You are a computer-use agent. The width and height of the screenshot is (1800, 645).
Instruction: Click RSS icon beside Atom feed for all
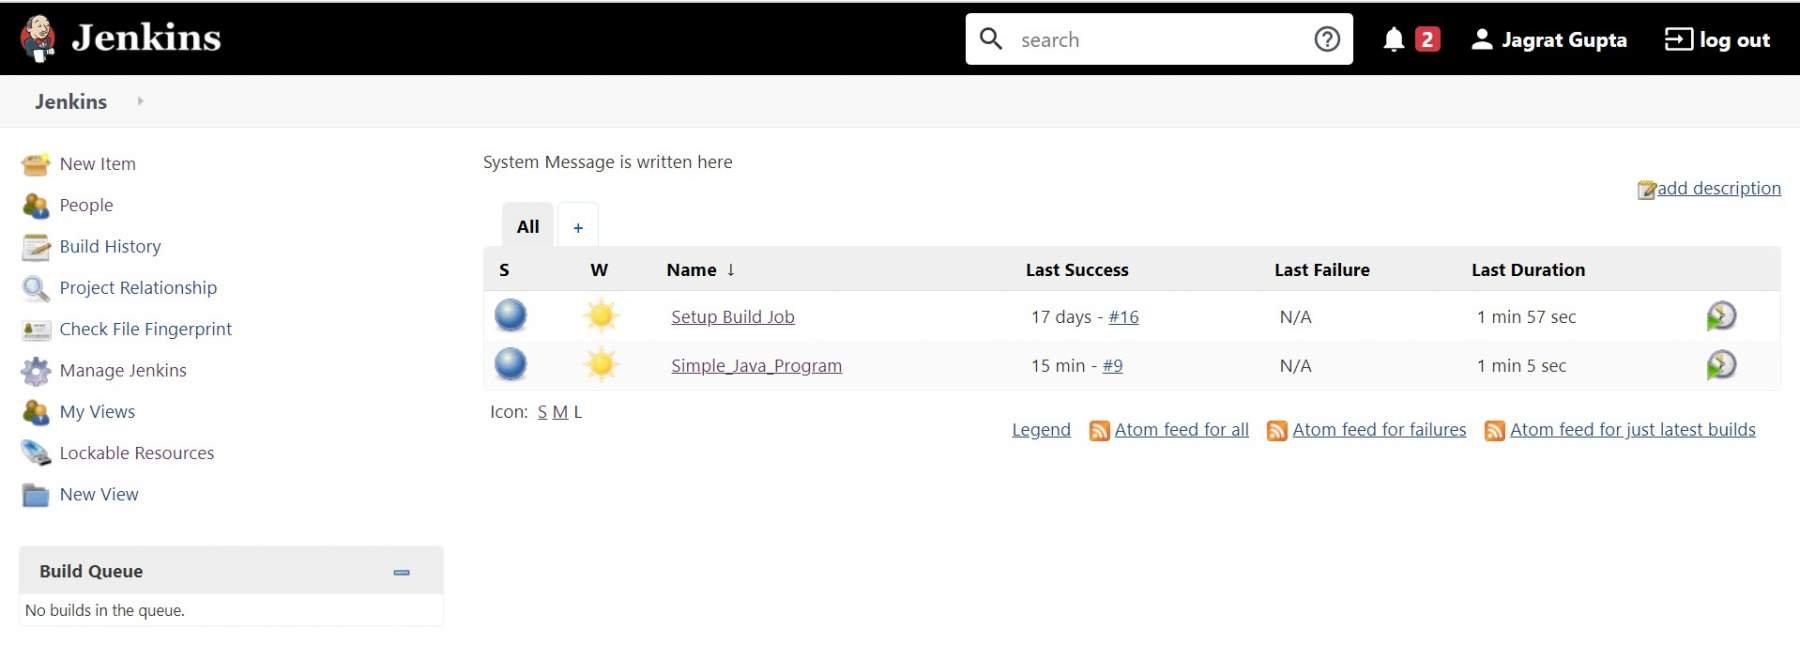point(1099,431)
